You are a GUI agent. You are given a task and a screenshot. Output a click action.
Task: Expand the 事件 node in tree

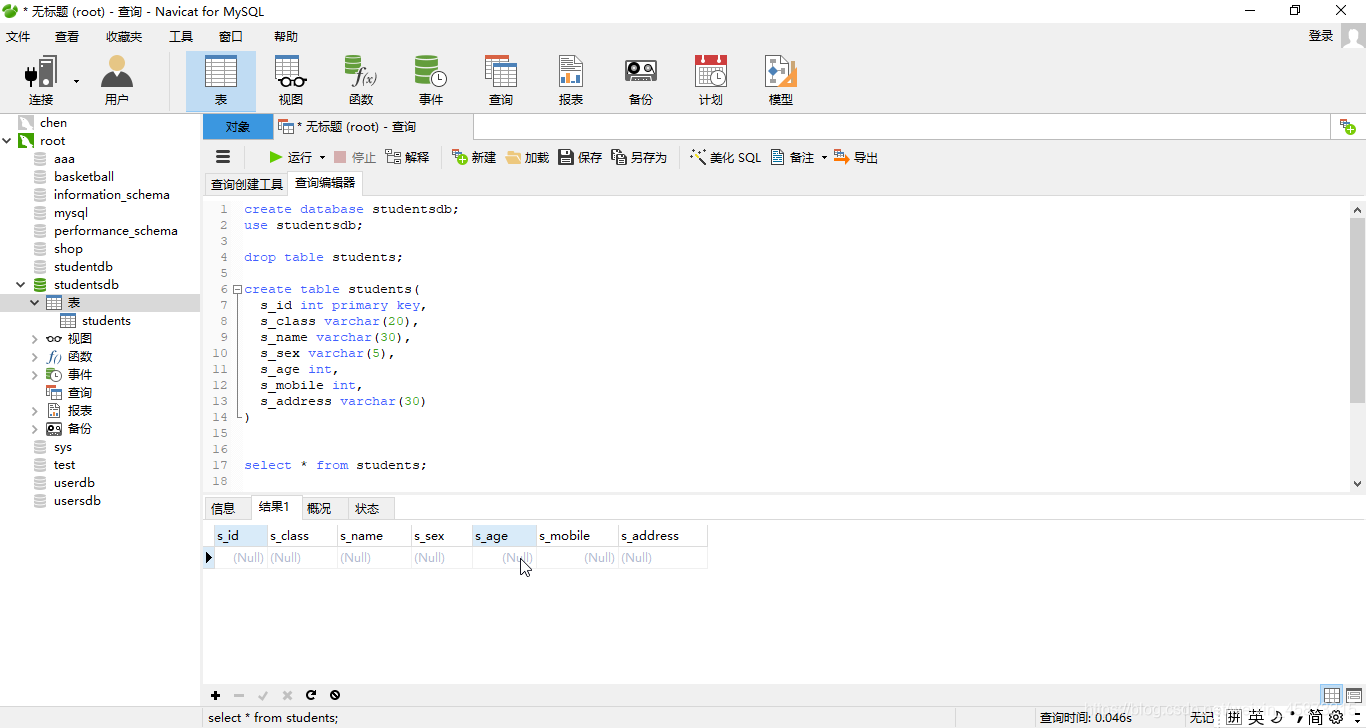(x=35, y=375)
